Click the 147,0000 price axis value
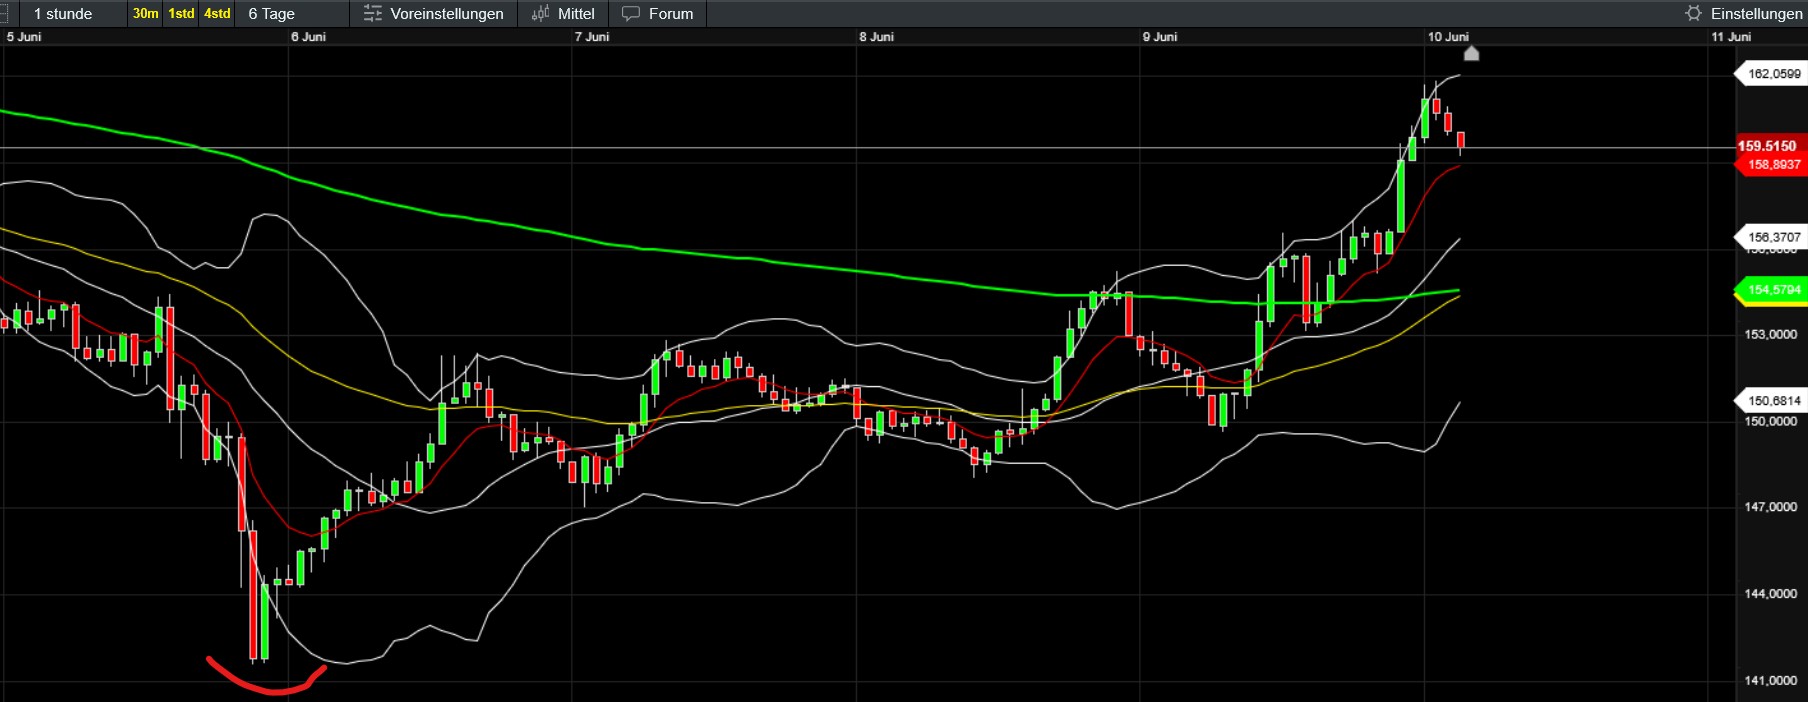This screenshot has height=702, width=1808. click(x=1771, y=507)
